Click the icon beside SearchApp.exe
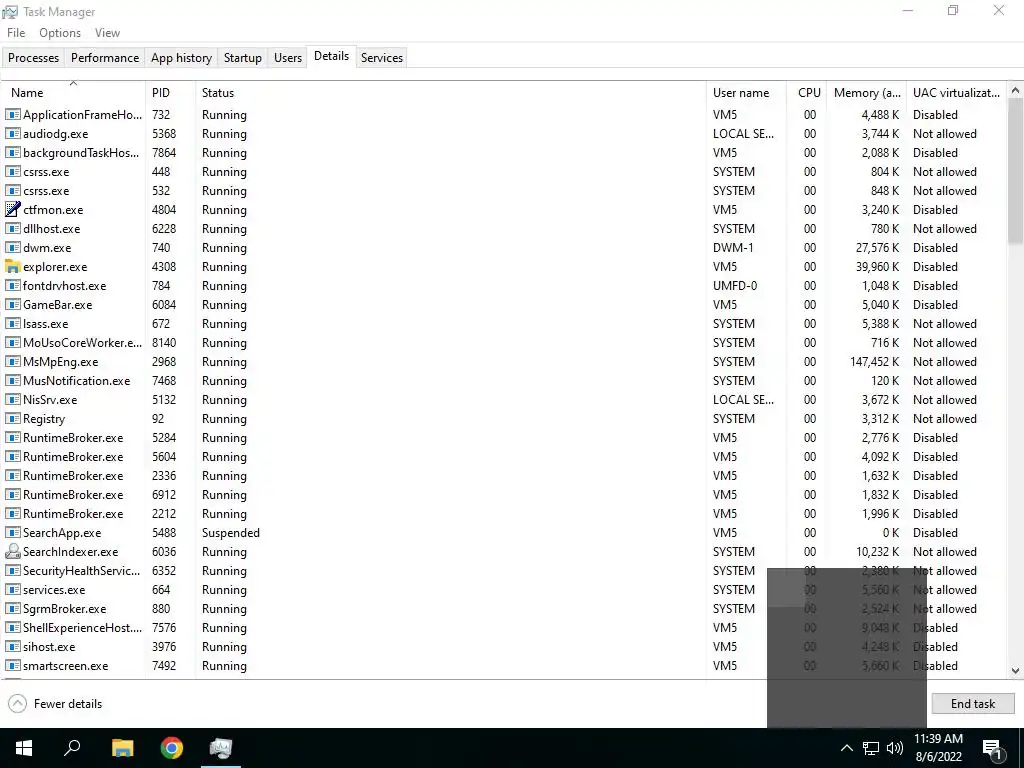 coord(12,533)
